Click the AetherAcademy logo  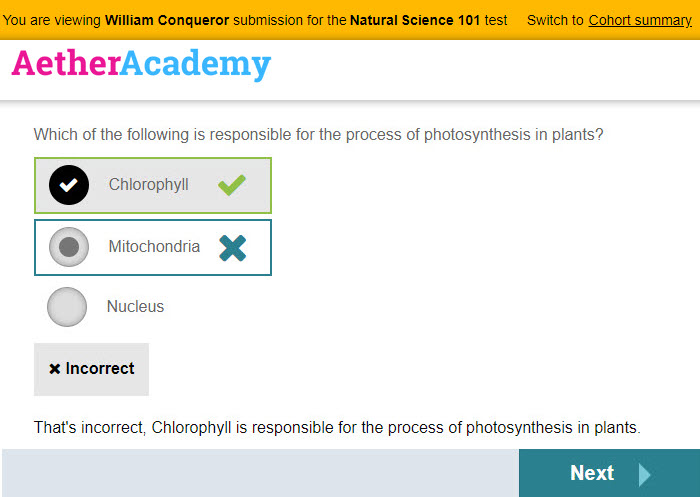tap(141, 64)
